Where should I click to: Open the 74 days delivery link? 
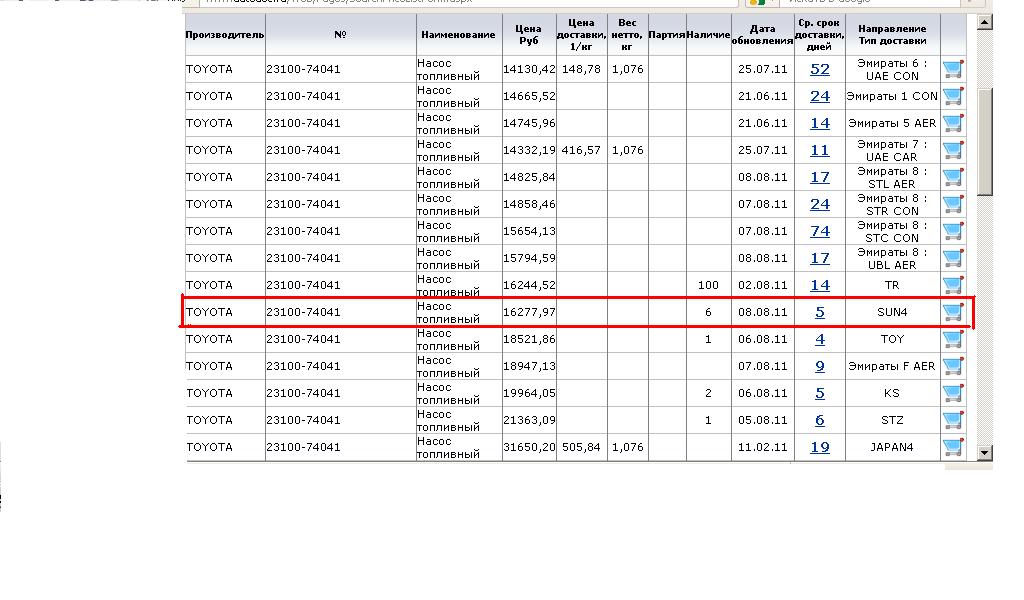click(x=820, y=231)
